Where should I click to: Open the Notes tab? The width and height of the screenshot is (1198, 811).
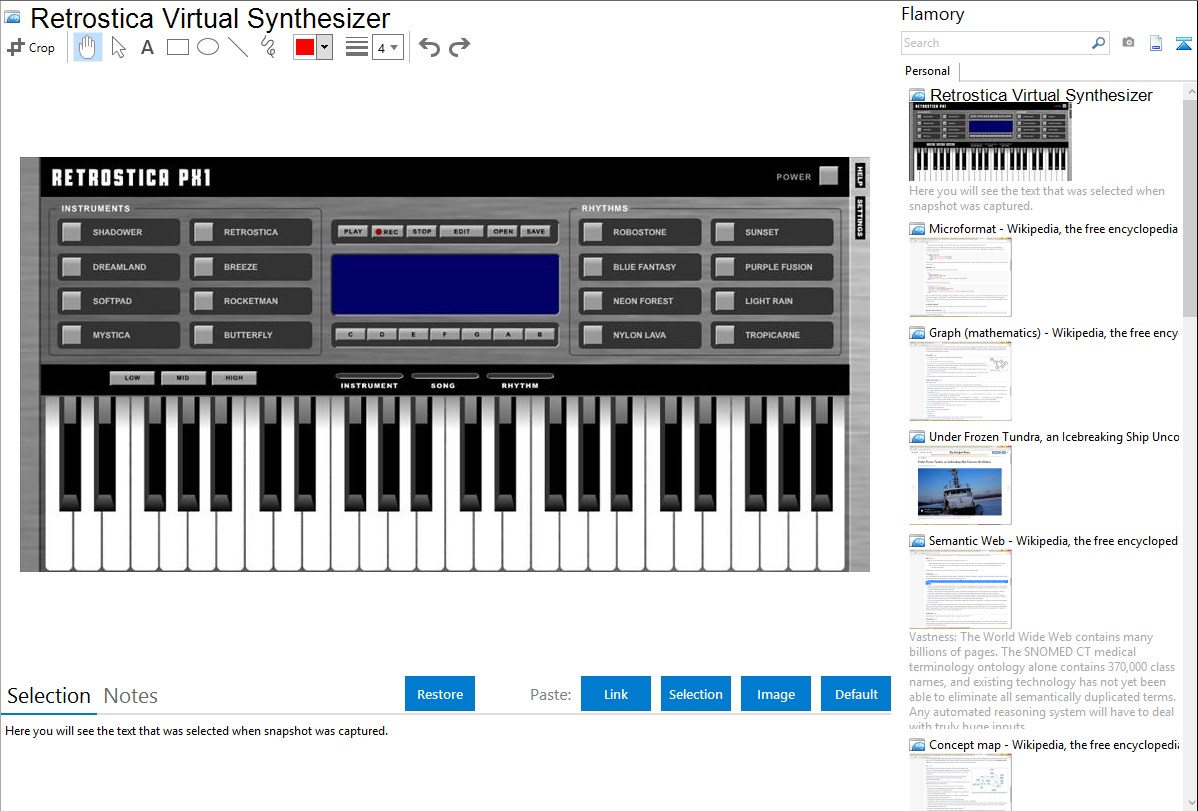coord(131,696)
